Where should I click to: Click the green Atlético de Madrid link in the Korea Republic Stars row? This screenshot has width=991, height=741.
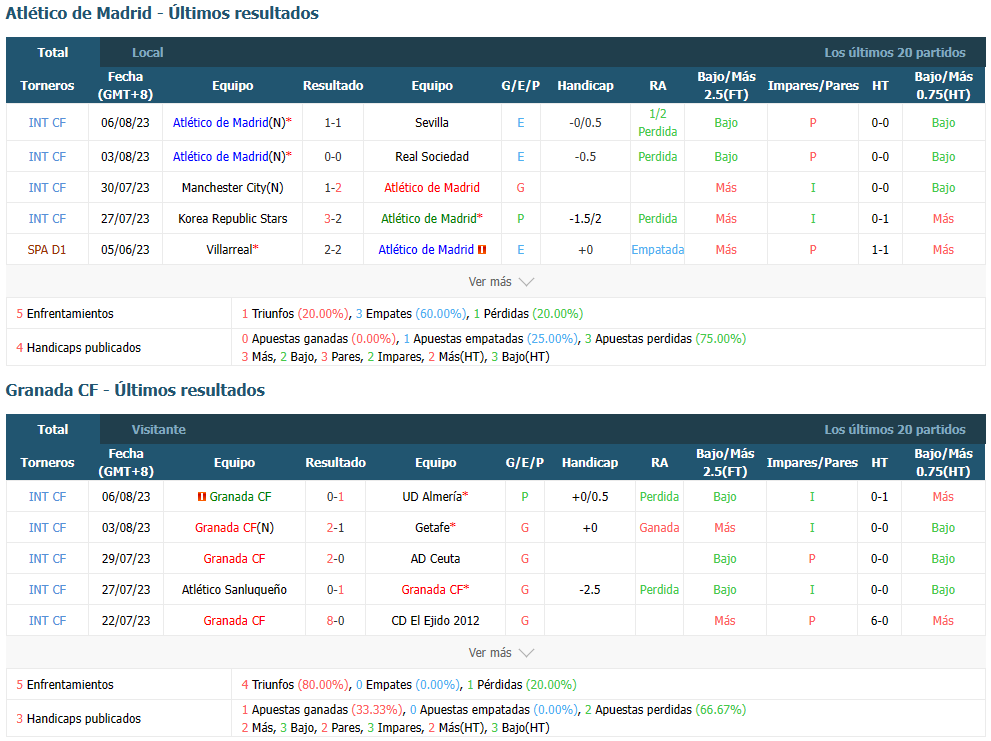[429, 219]
